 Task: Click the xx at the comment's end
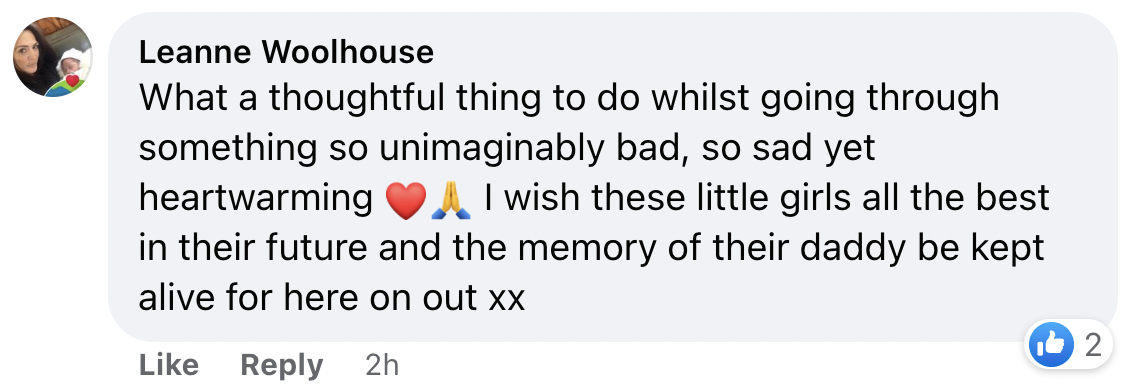click(506, 299)
